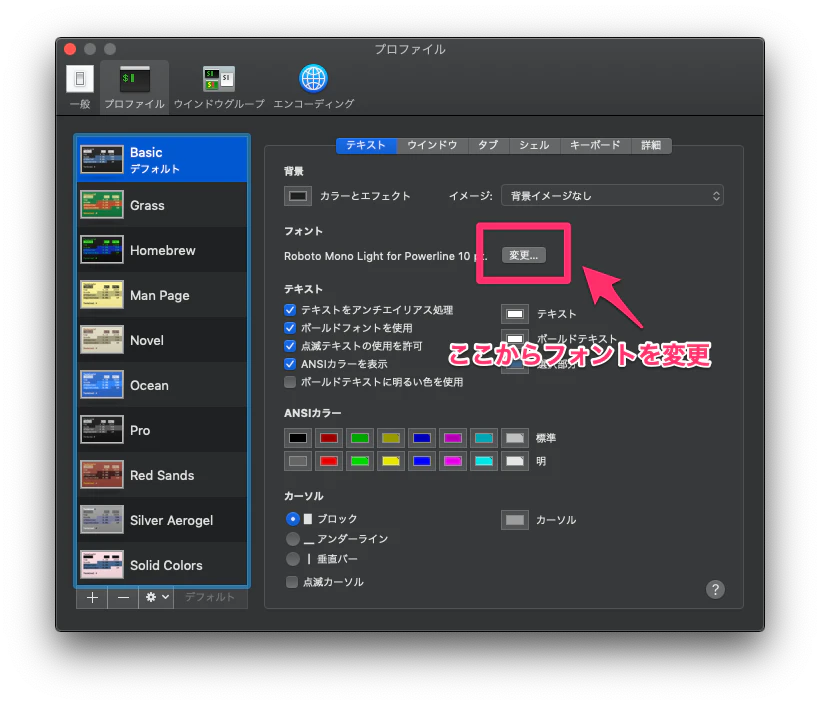
Task: Select the Novel profile
Action: coord(162,339)
